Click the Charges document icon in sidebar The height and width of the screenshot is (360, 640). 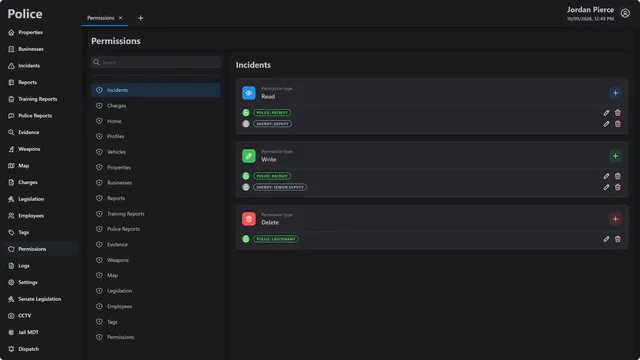click(11, 182)
